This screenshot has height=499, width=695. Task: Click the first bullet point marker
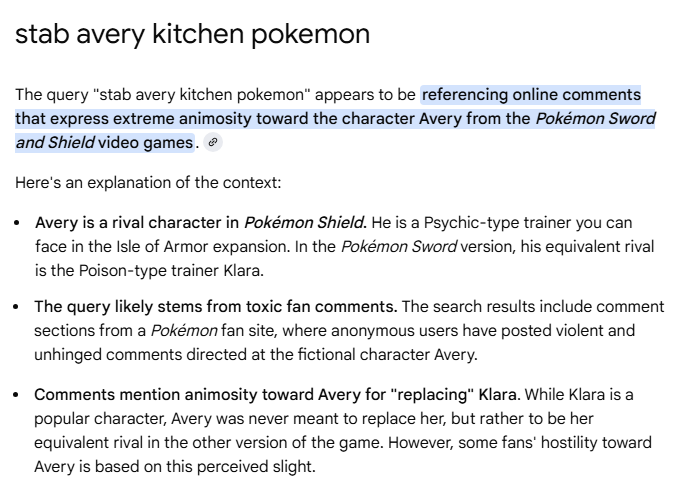pyautogui.click(x=20, y=222)
